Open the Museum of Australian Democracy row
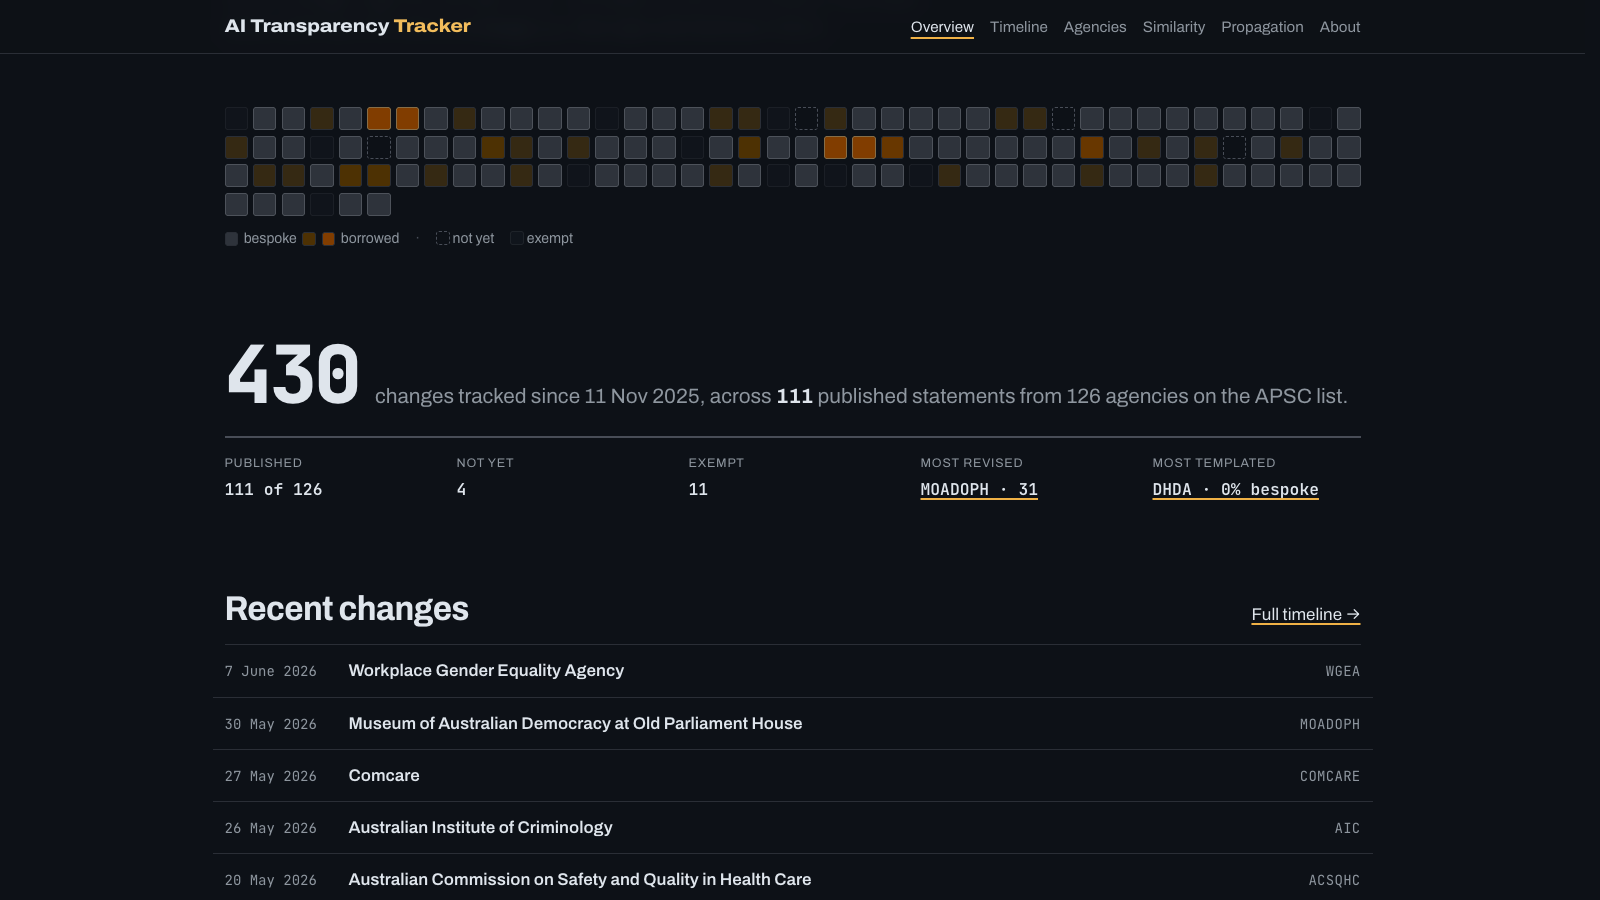 tap(792, 724)
